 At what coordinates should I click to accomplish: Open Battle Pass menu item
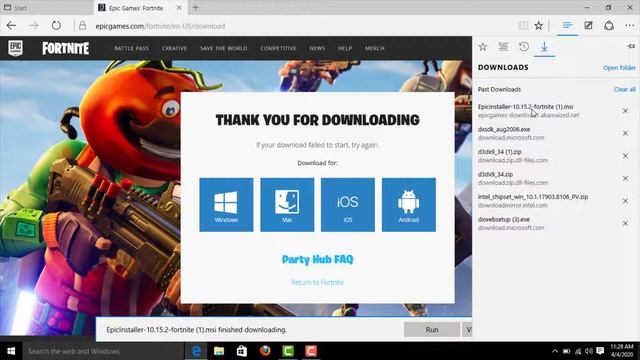coord(131,48)
